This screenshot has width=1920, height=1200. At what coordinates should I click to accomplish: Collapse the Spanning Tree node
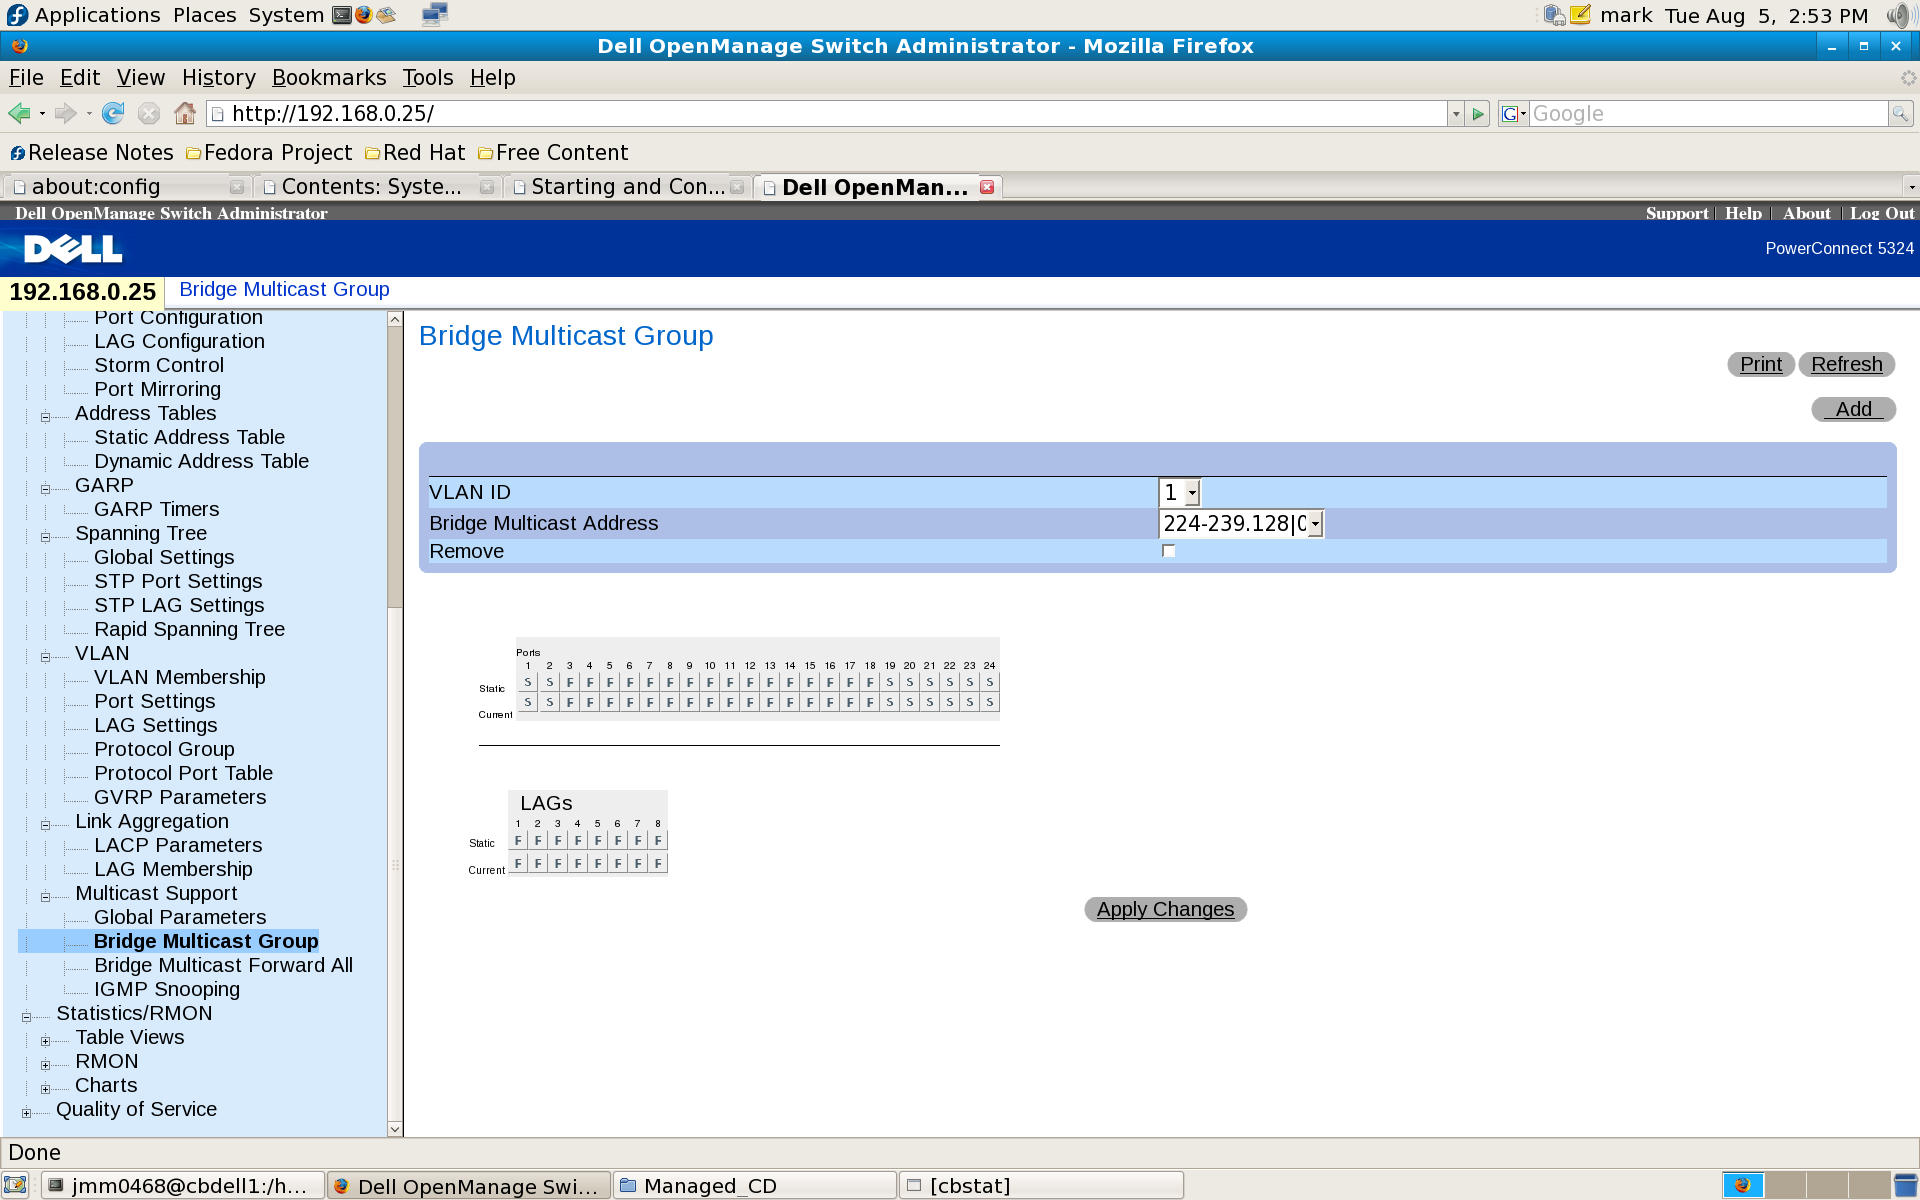click(45, 537)
